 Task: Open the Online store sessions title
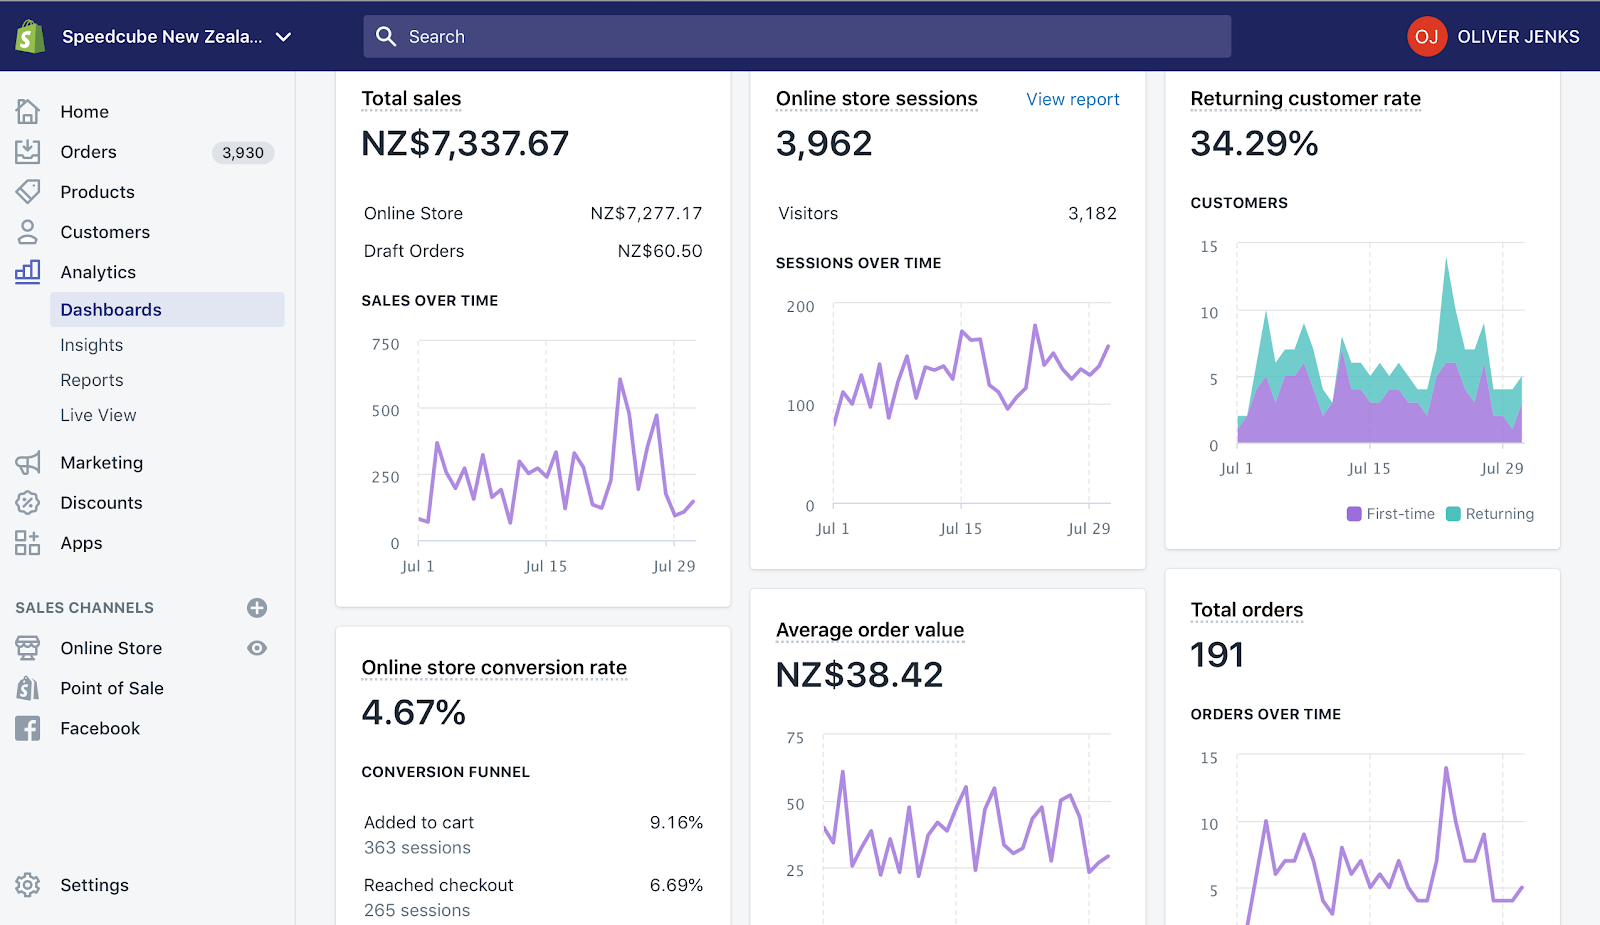[x=877, y=99]
